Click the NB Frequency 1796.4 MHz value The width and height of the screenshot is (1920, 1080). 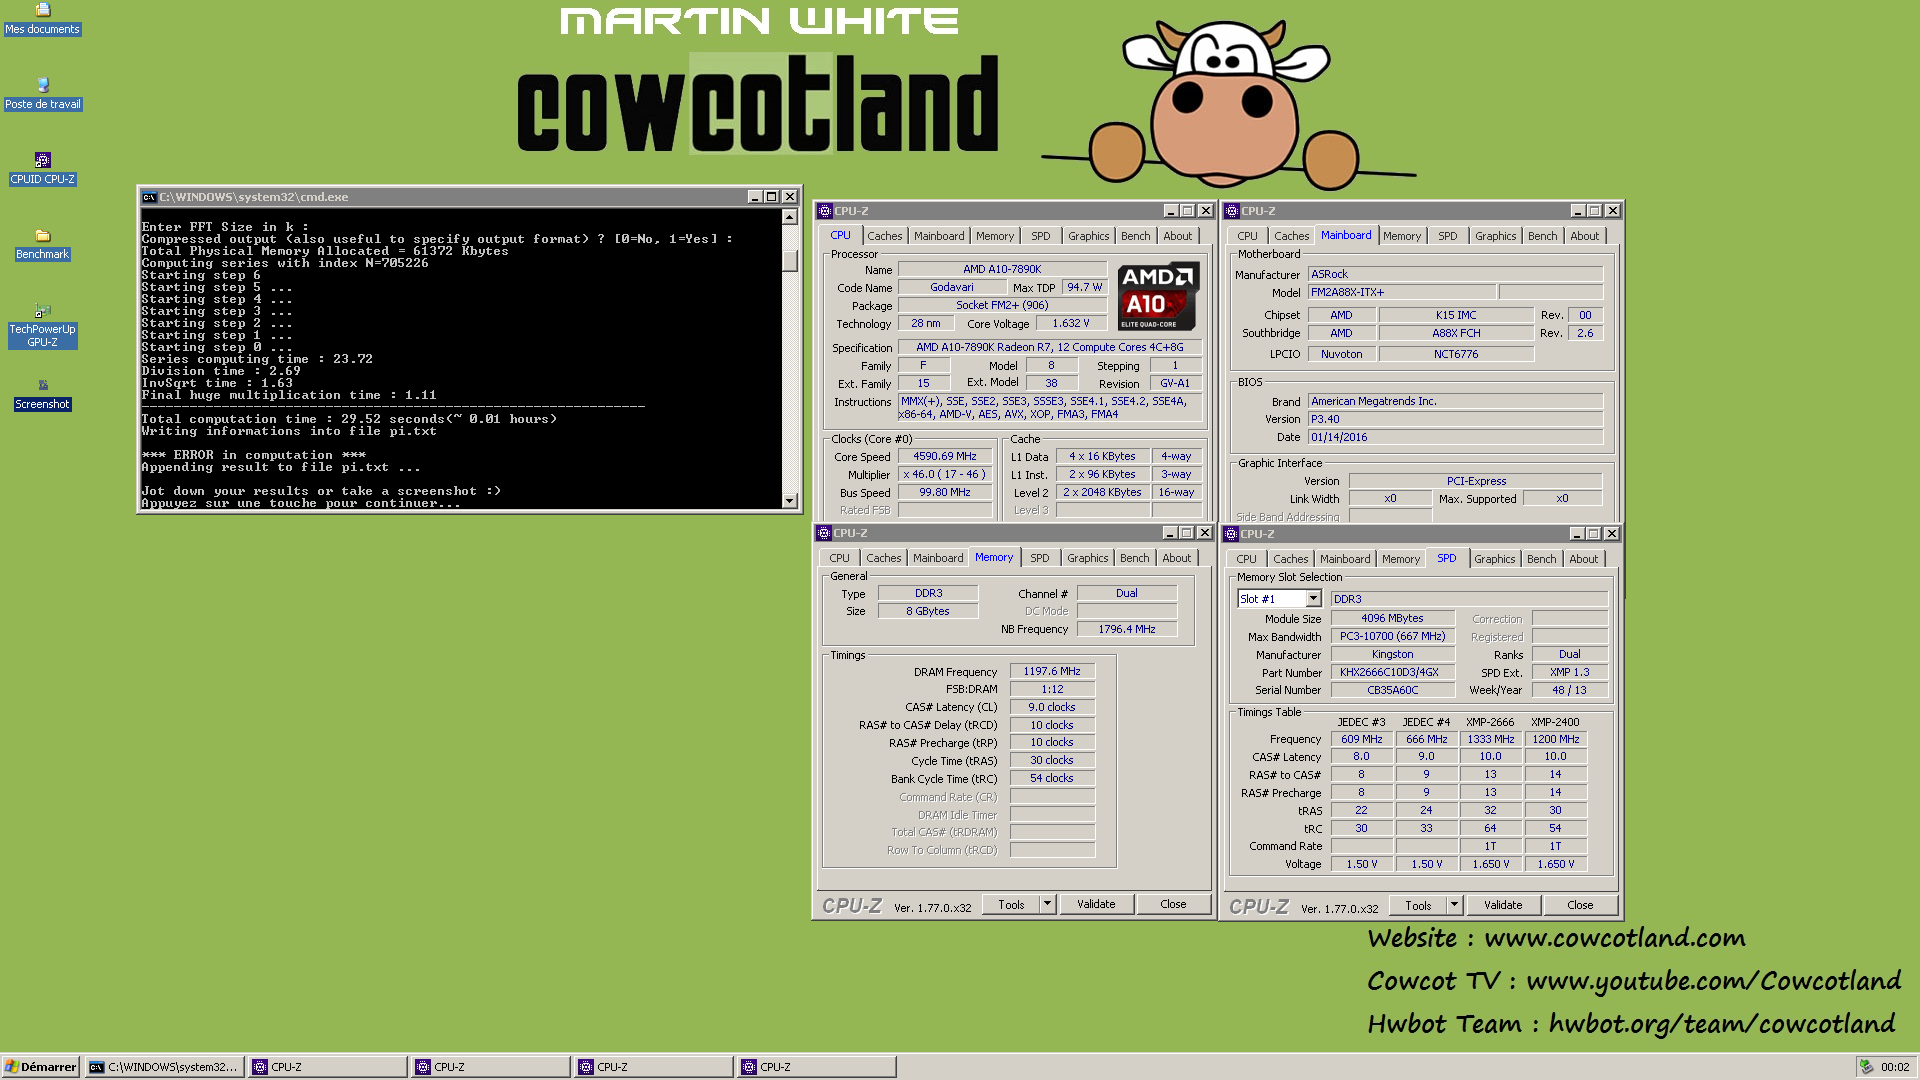pyautogui.click(x=1127, y=629)
